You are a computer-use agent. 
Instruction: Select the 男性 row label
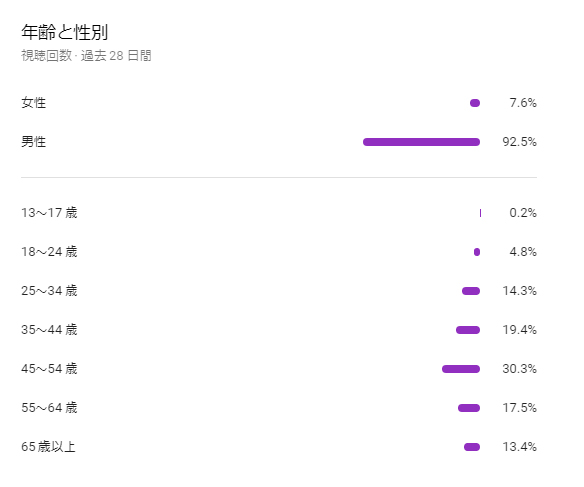pyautogui.click(x=34, y=142)
